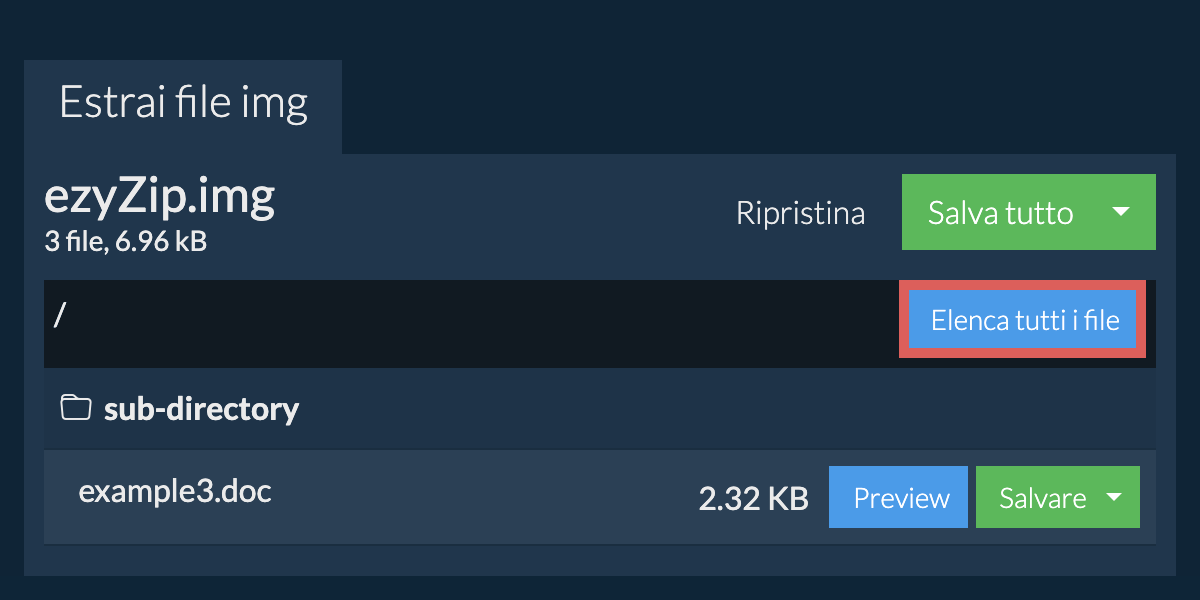Image resolution: width=1200 pixels, height=600 pixels.
Task: Click the 3 file, 6.96 kB summary text
Action: click(125, 241)
